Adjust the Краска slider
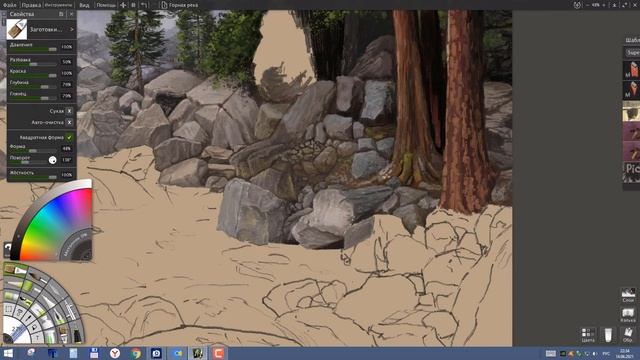The height and width of the screenshot is (360, 640). tap(33, 76)
